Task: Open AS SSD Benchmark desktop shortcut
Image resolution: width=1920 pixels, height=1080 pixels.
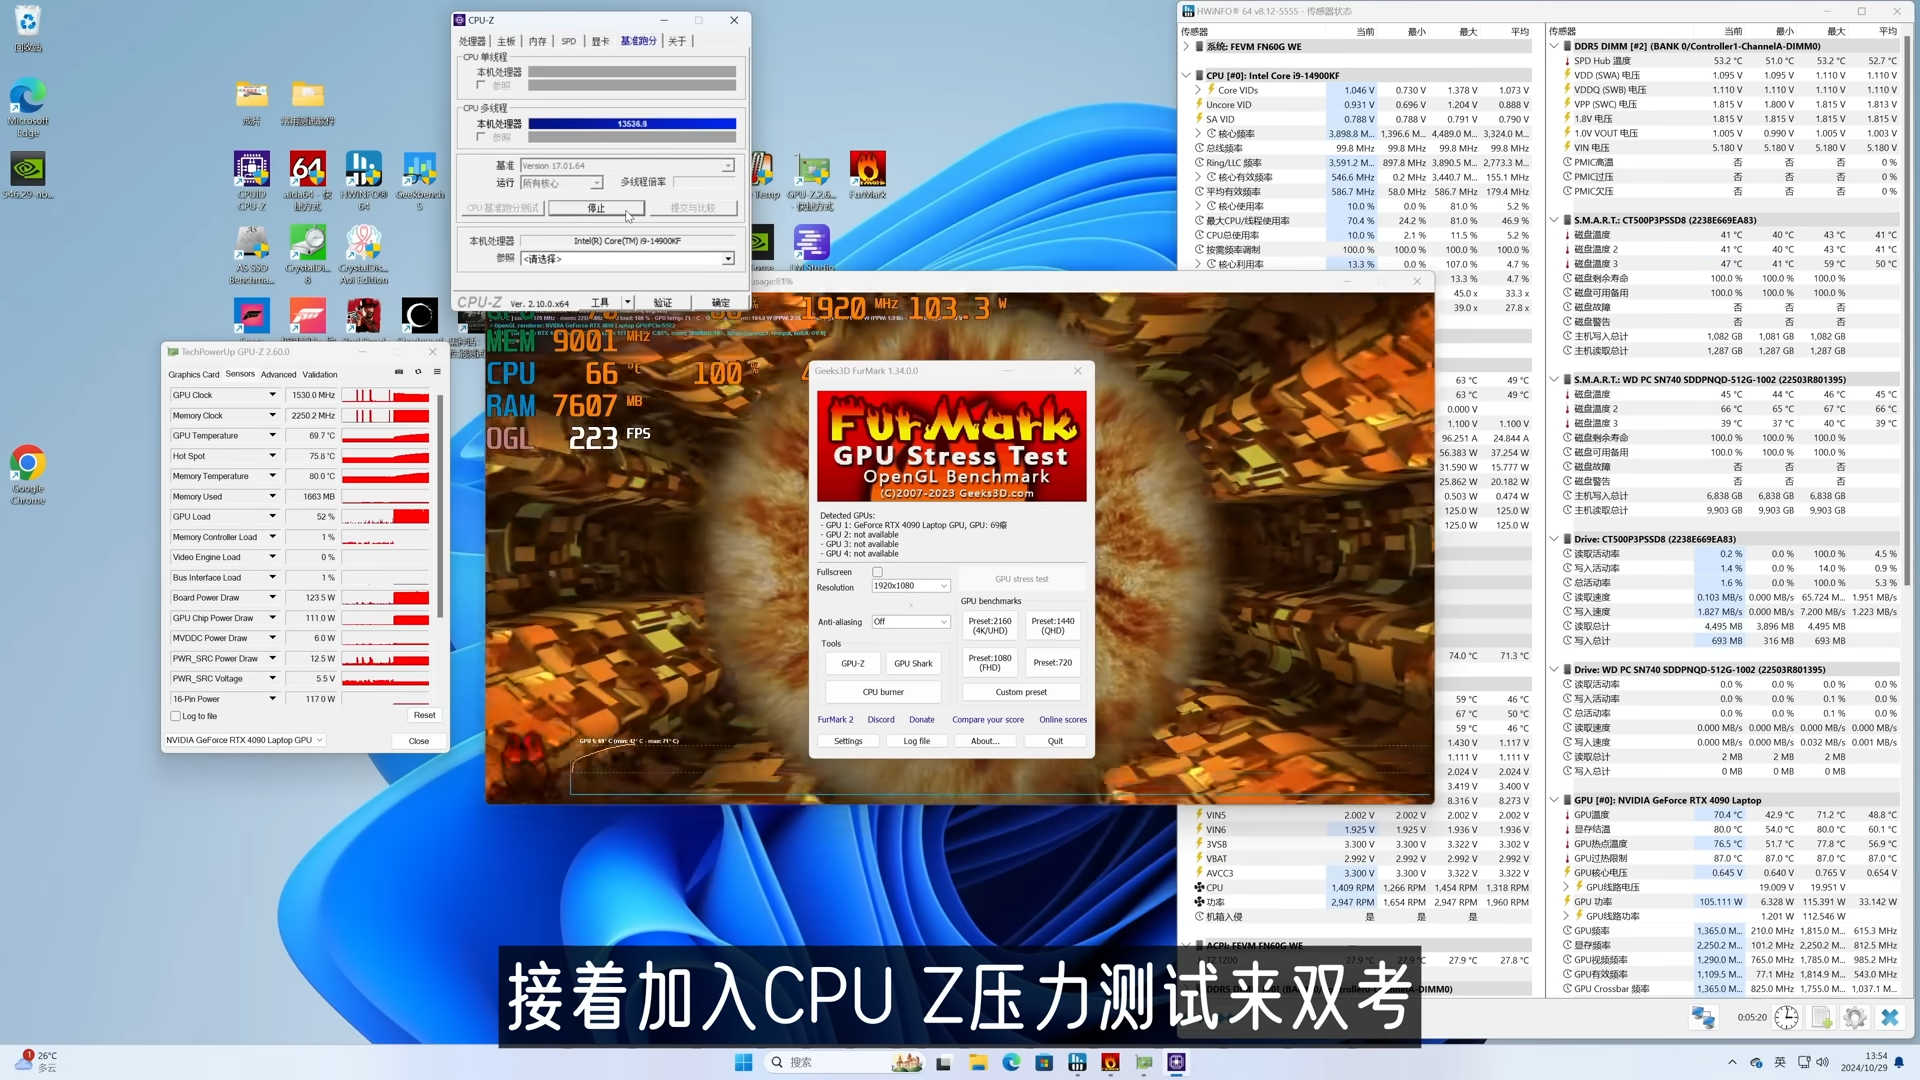Action: [252, 255]
